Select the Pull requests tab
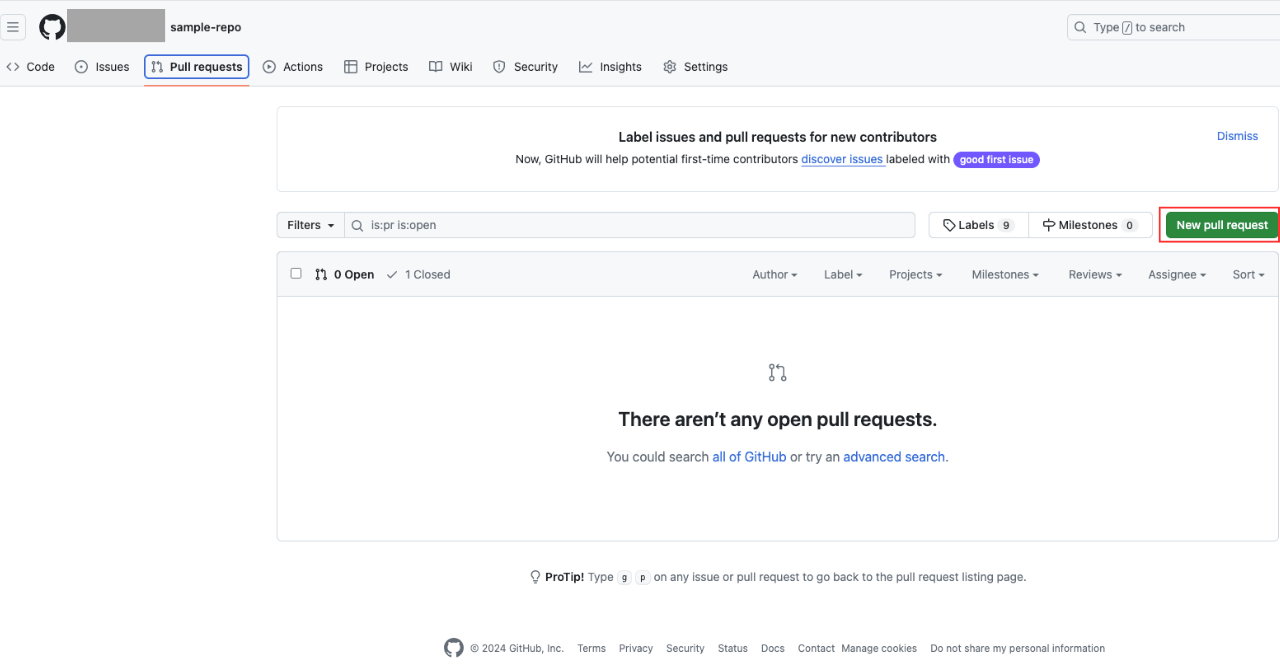1280x670 pixels. [x=197, y=67]
